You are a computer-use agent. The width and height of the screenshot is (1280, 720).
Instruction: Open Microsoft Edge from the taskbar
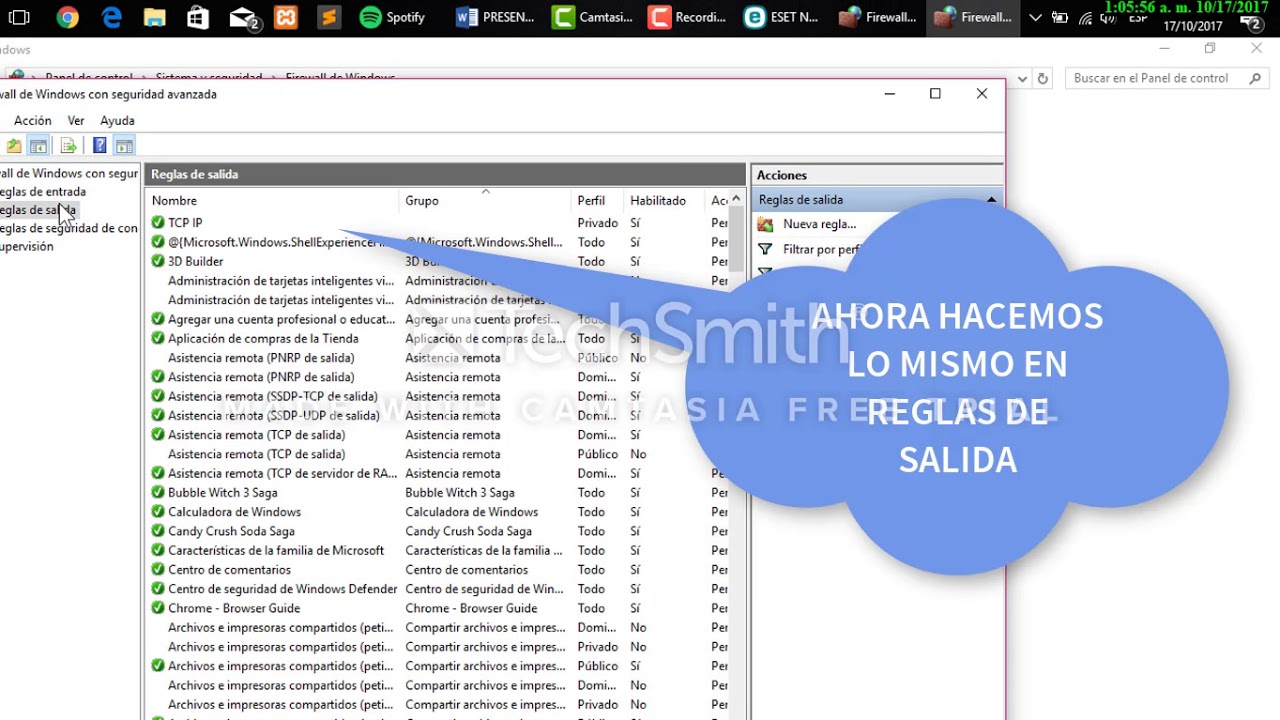coord(111,17)
